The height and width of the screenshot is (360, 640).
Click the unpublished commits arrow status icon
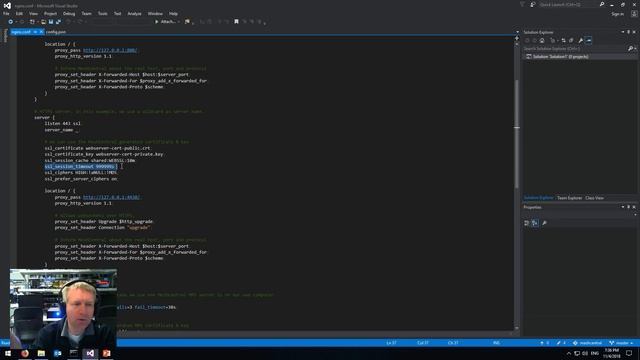coord(544,343)
